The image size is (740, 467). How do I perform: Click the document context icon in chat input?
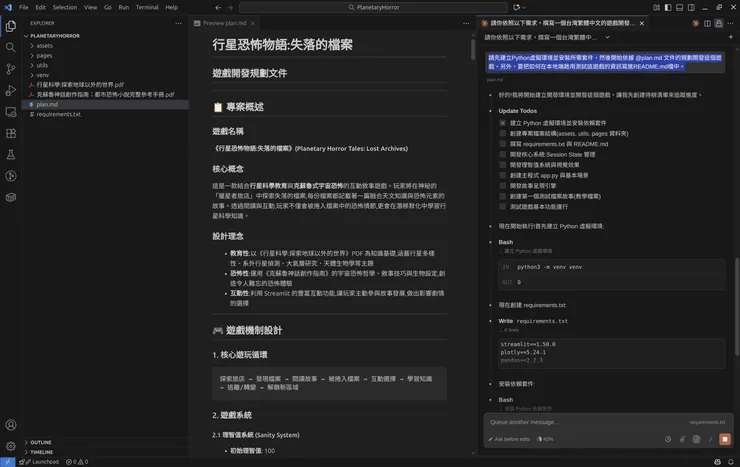click(x=696, y=439)
